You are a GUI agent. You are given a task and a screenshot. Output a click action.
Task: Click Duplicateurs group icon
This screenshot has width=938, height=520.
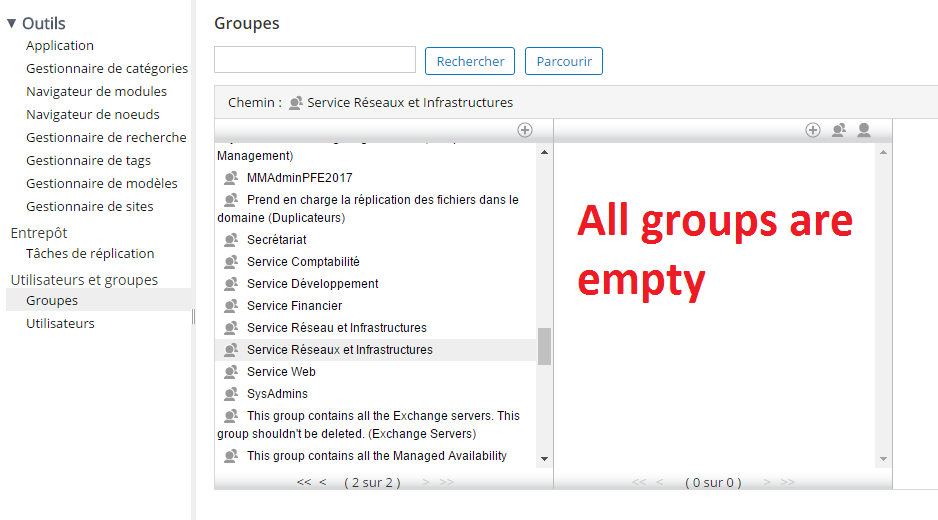[231, 200]
